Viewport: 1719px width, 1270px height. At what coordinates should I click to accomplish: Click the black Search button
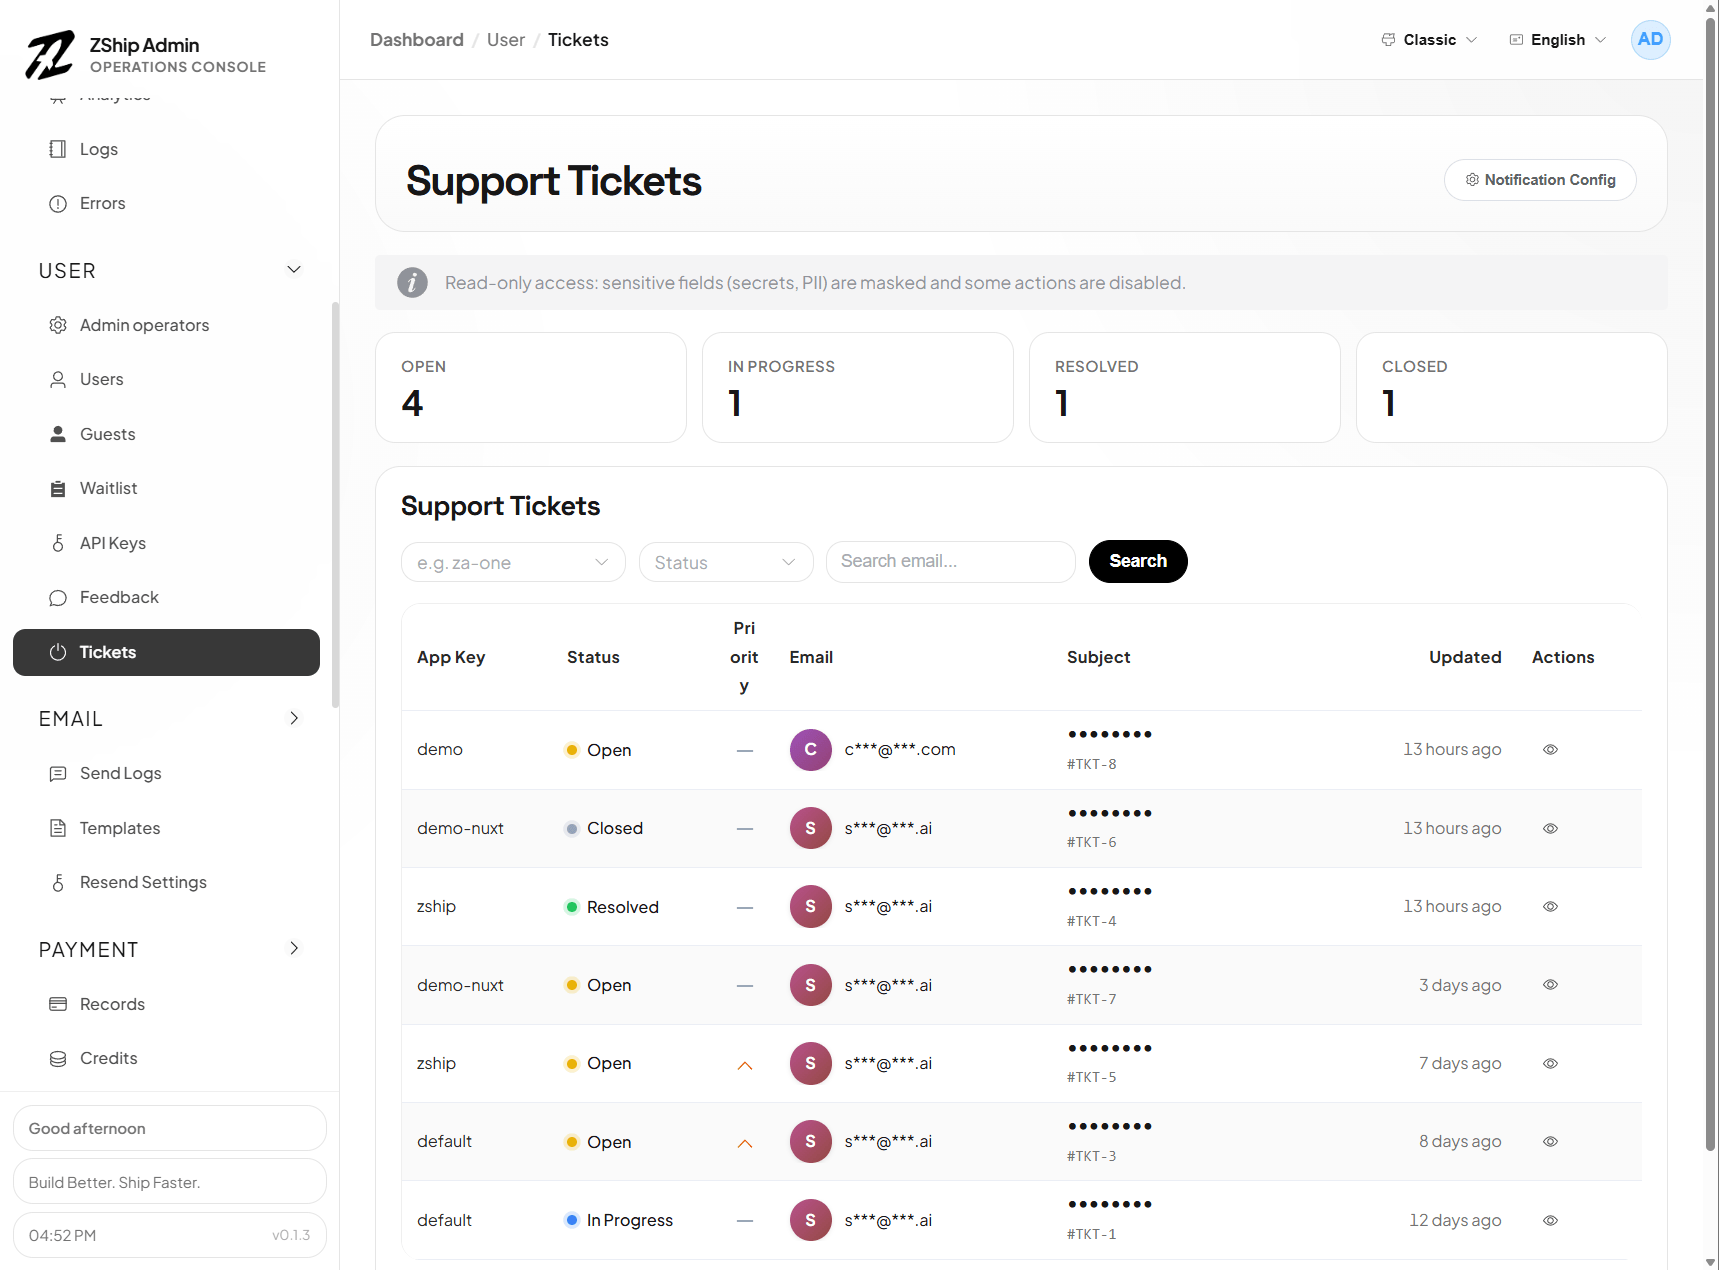point(1137,561)
